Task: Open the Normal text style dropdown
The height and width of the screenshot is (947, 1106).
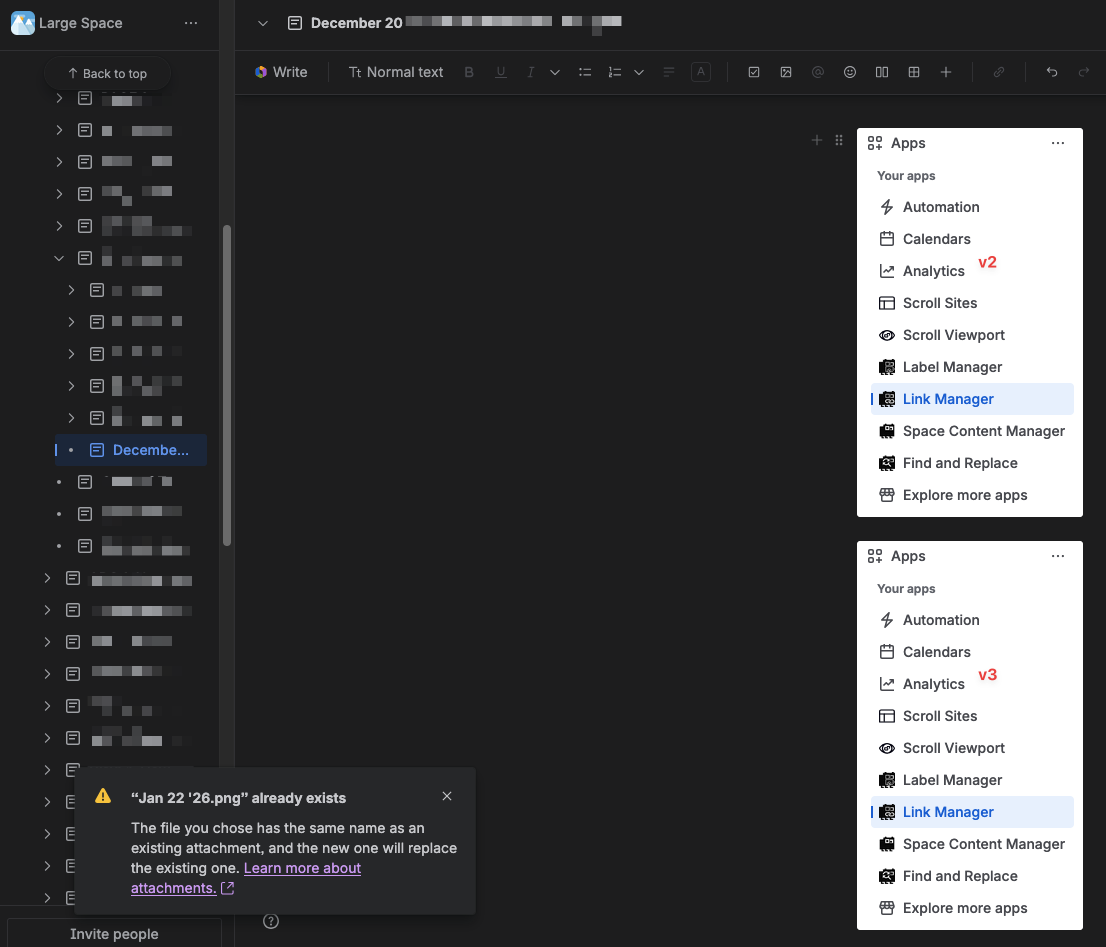Action: 396,72
